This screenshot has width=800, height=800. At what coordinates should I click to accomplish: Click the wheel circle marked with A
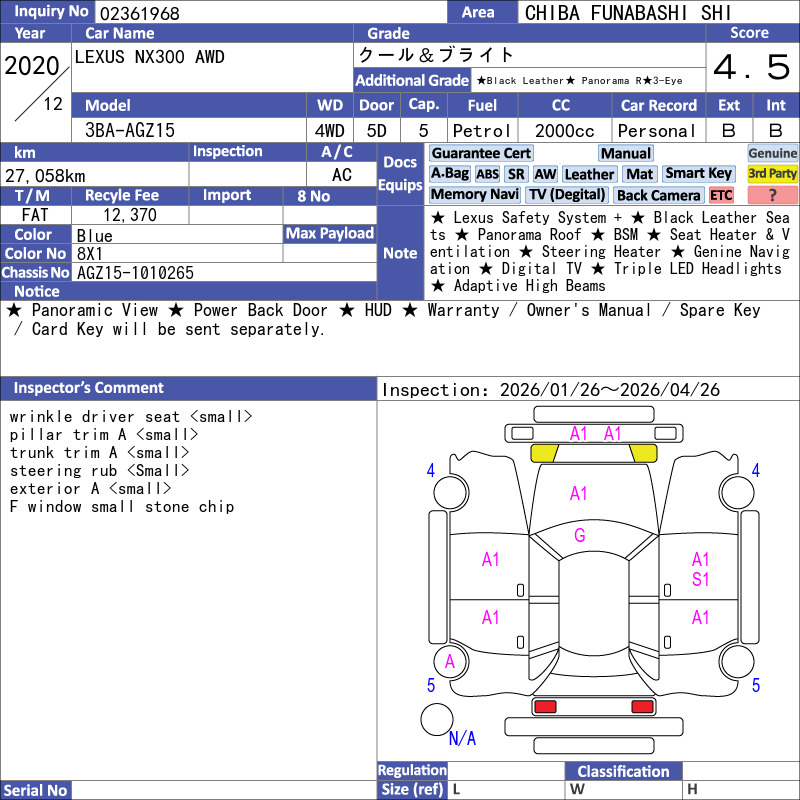tap(450, 661)
